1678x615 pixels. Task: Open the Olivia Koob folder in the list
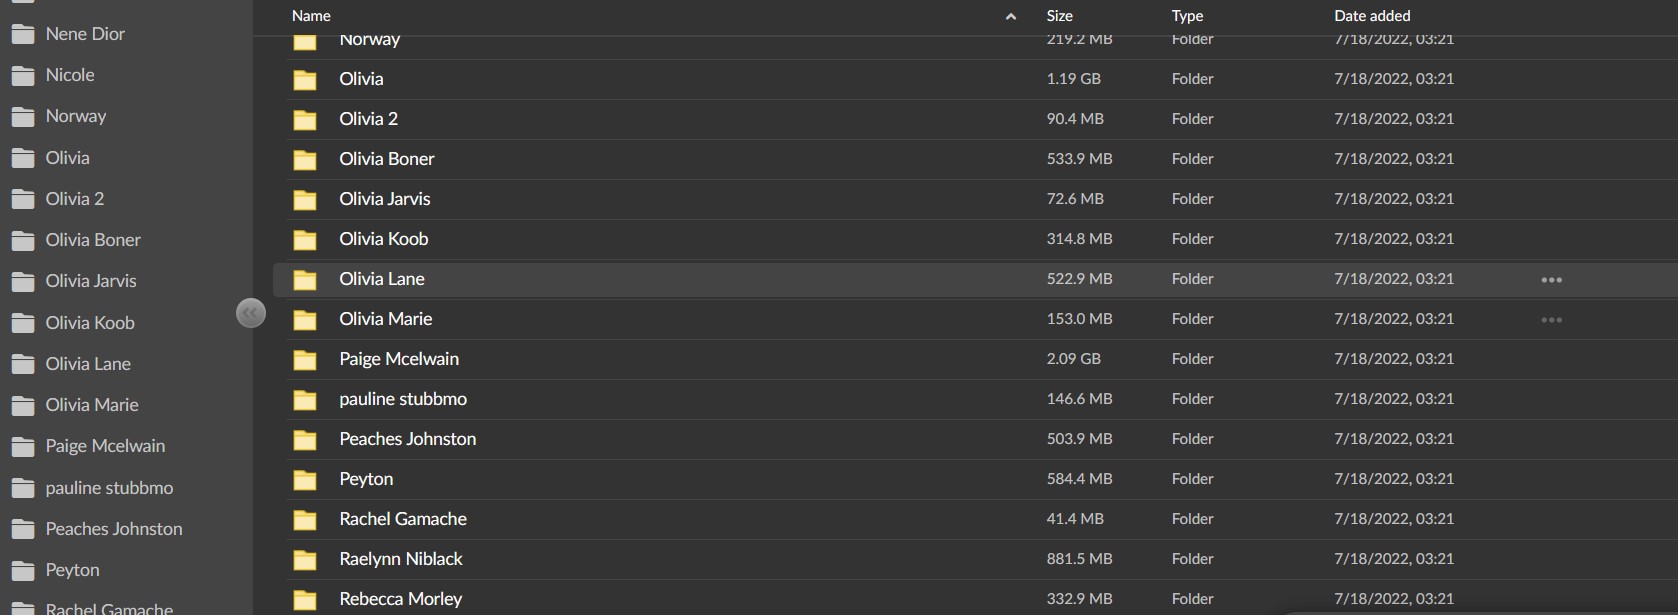click(x=383, y=239)
